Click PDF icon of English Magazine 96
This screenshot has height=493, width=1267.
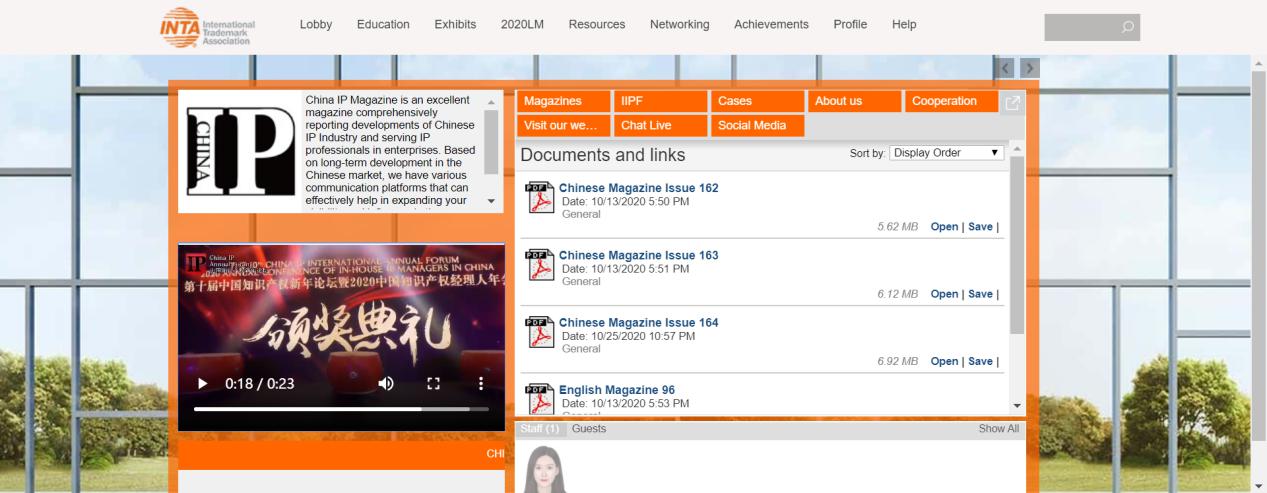pyautogui.click(x=539, y=397)
